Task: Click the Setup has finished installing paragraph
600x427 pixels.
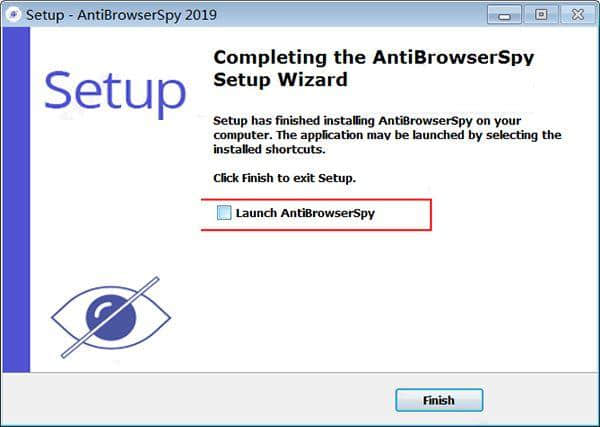Action: 387,135
